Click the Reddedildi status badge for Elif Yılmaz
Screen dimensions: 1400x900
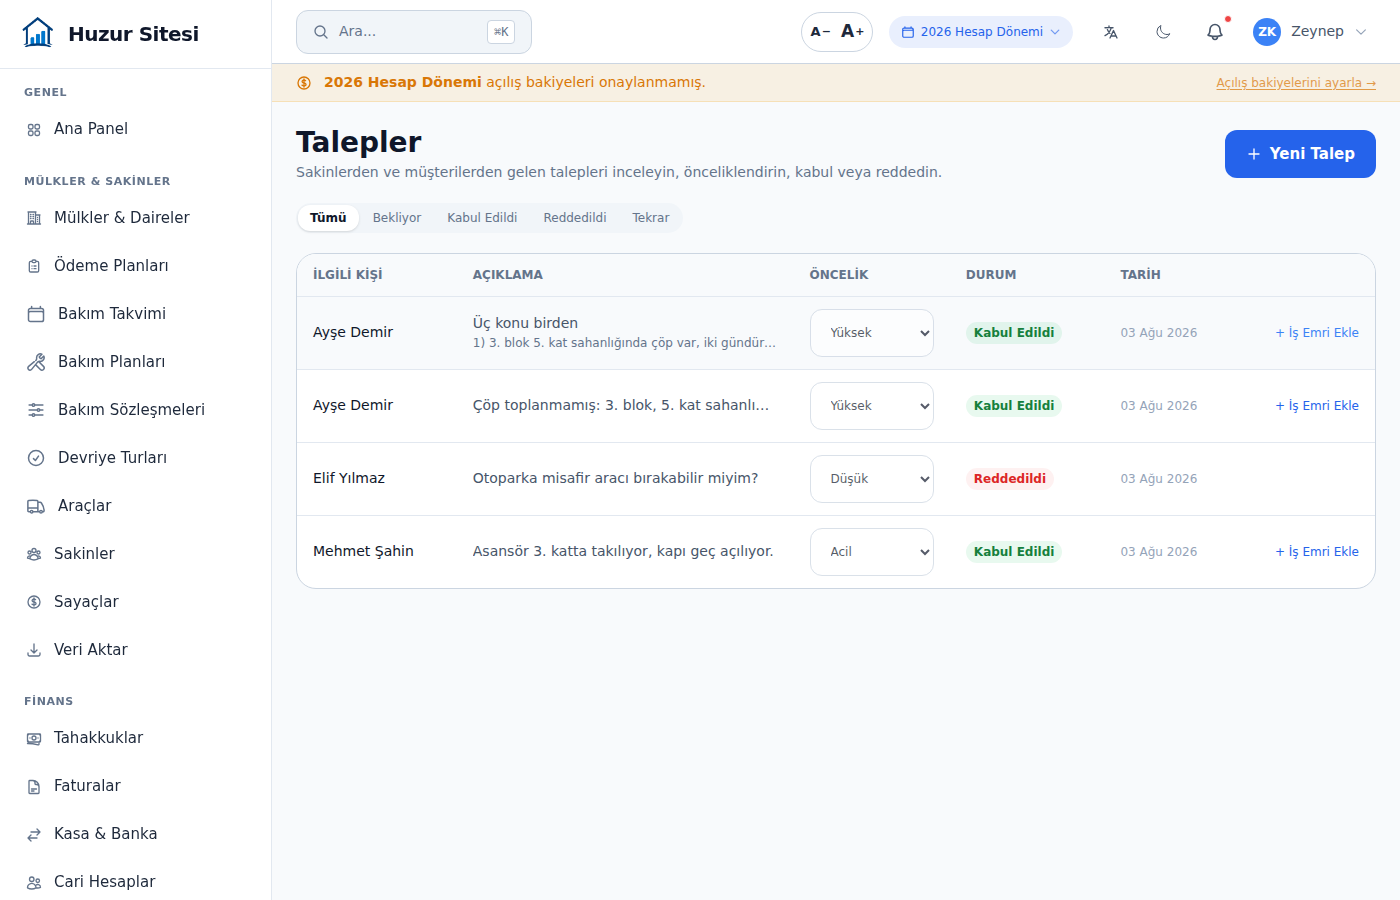(1010, 479)
